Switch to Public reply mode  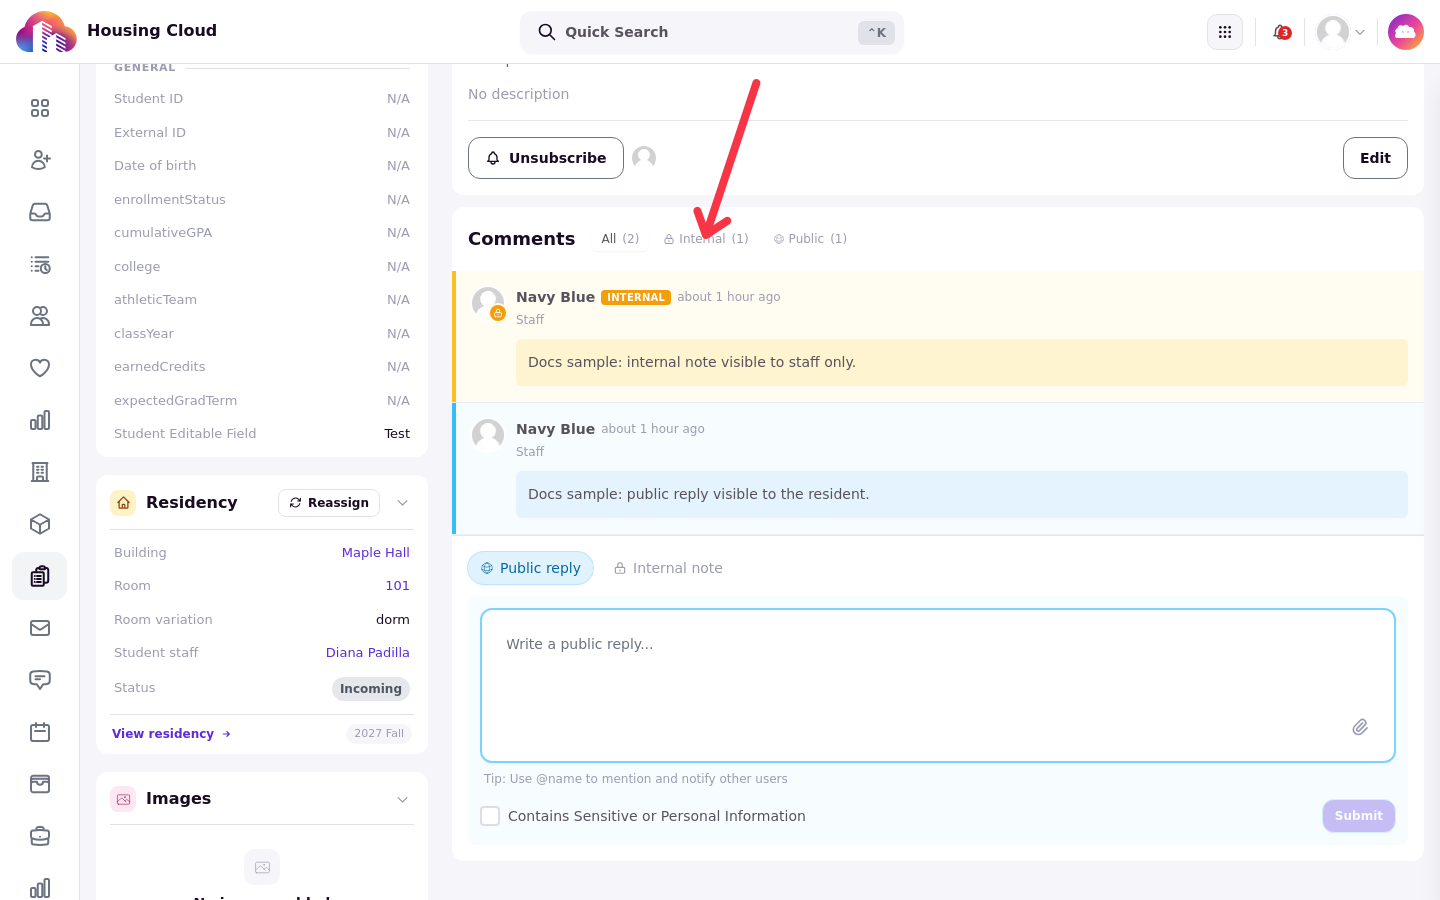click(530, 568)
